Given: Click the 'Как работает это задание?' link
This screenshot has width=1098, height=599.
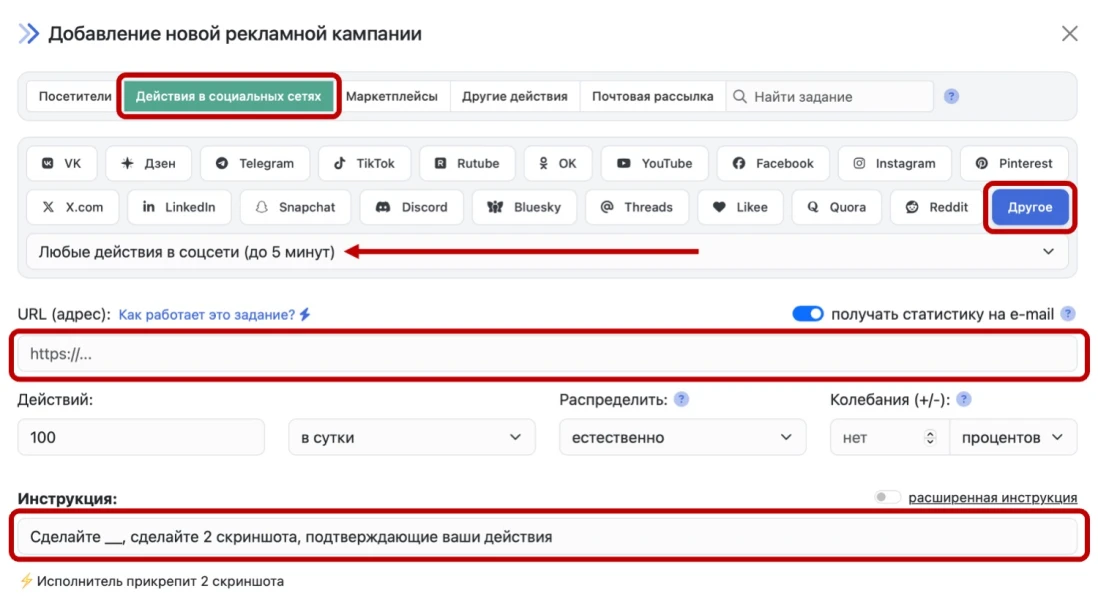Looking at the screenshot, I should click(x=207, y=314).
